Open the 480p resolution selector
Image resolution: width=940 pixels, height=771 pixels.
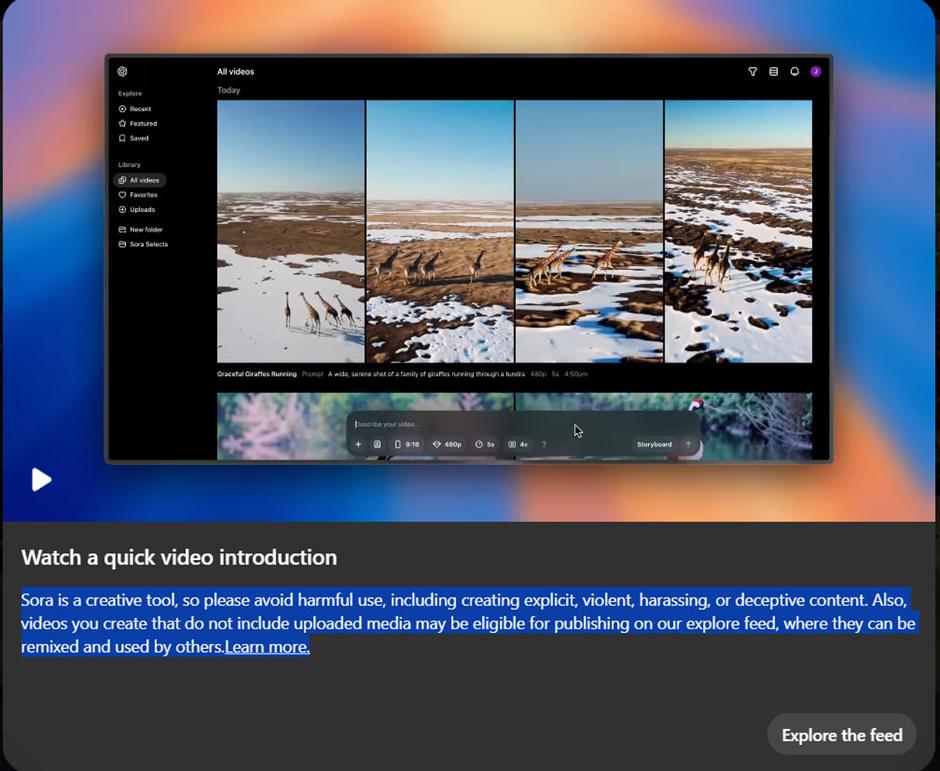446,444
